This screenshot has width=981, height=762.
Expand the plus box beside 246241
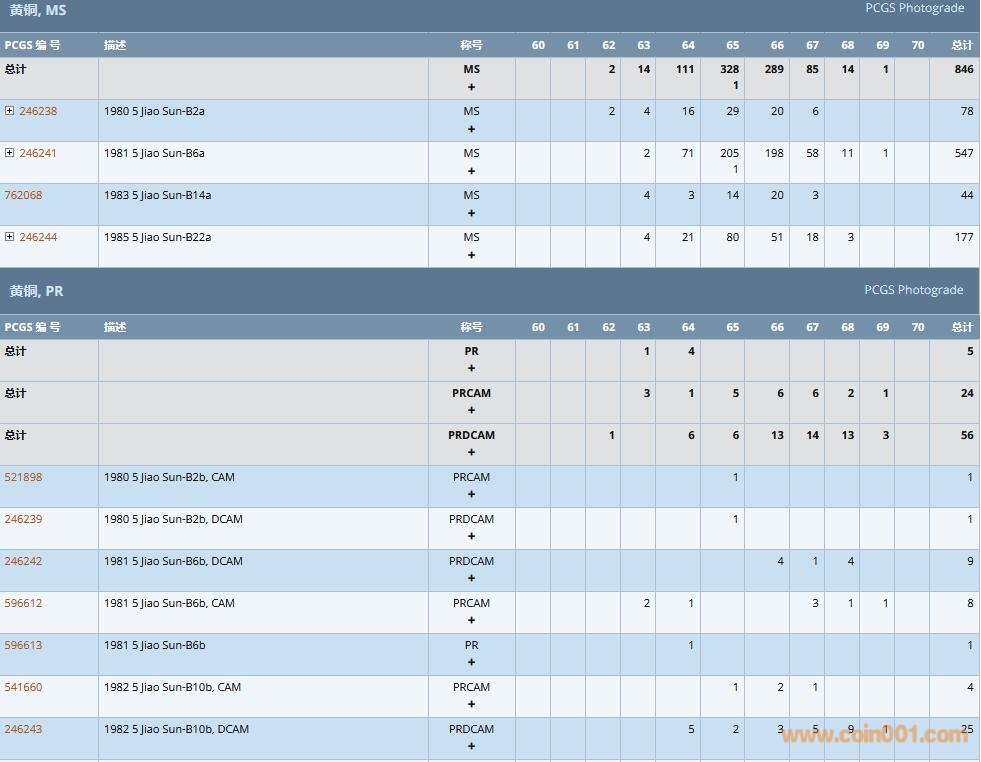click(10, 153)
